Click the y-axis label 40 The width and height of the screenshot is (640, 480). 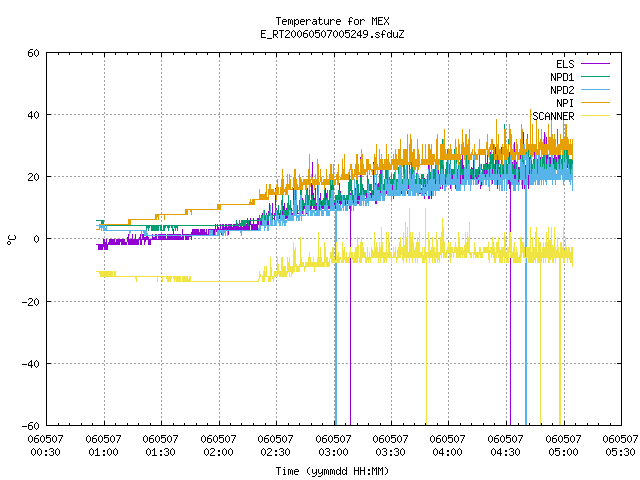tap(33, 115)
